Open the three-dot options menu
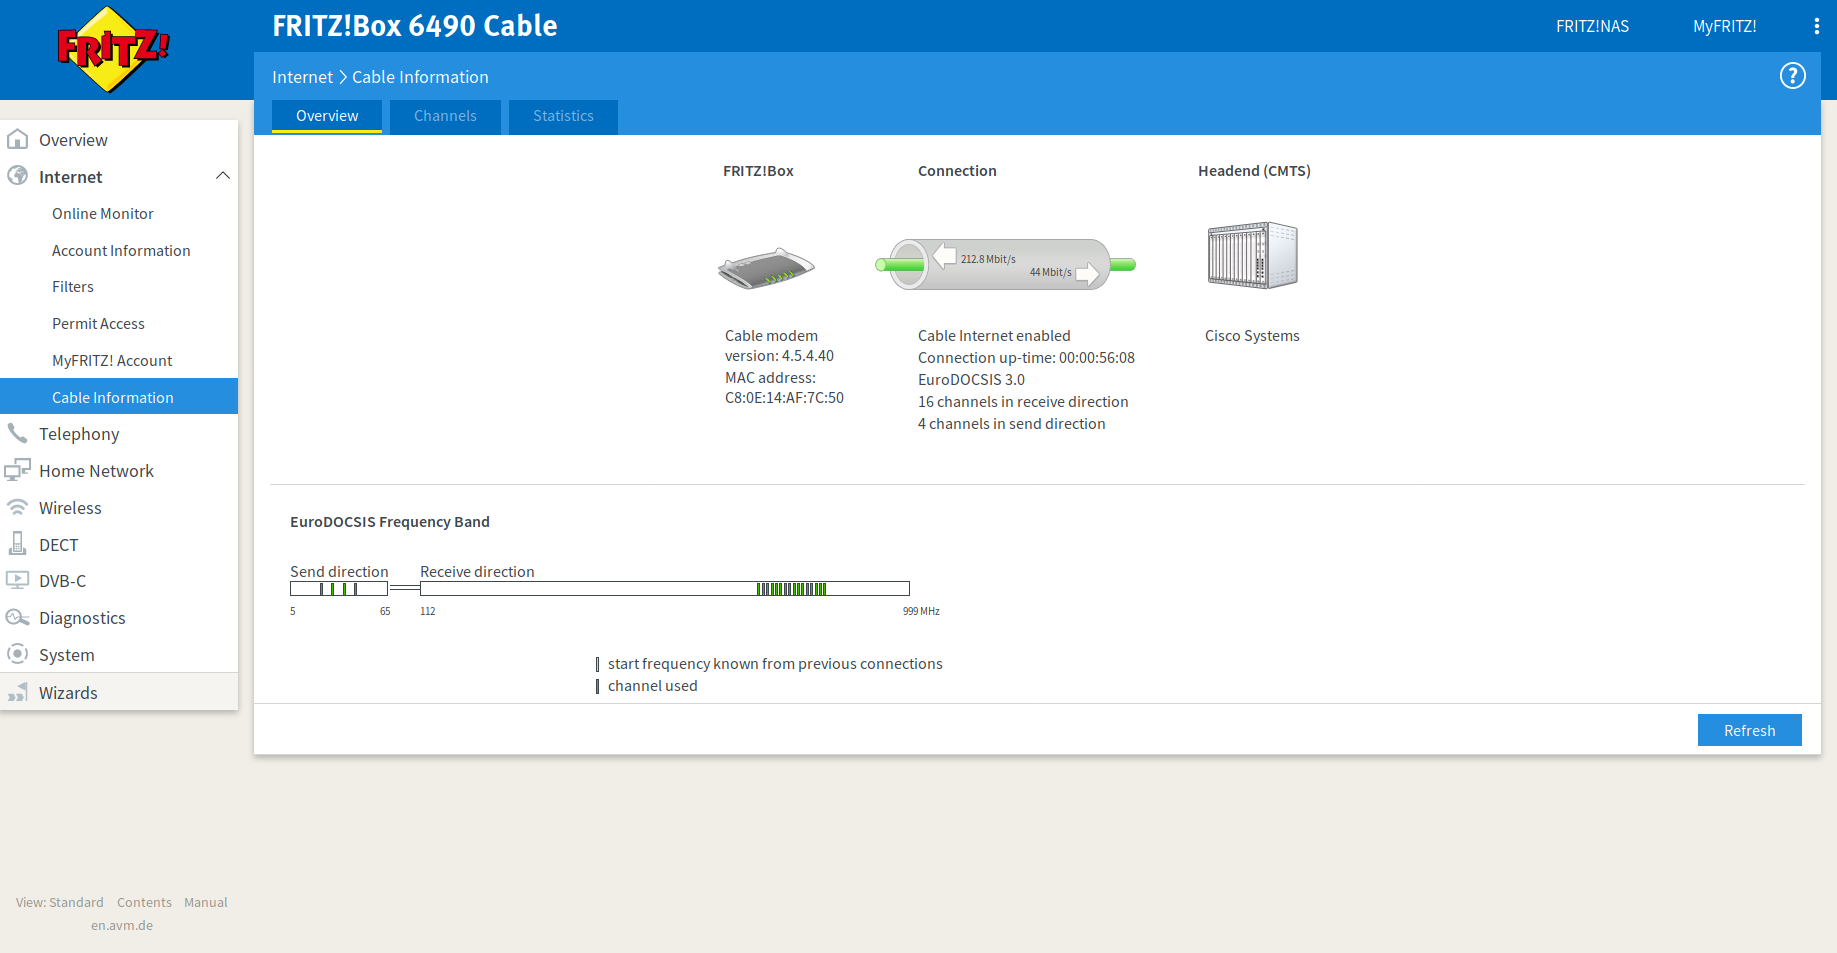The height and width of the screenshot is (953, 1837). tap(1816, 26)
